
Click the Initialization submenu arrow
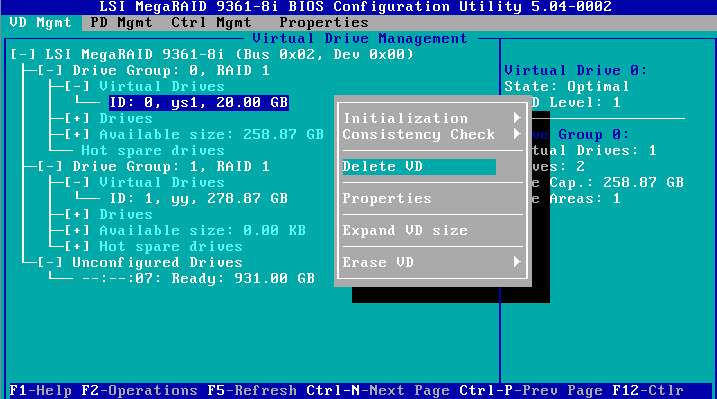tap(517, 118)
